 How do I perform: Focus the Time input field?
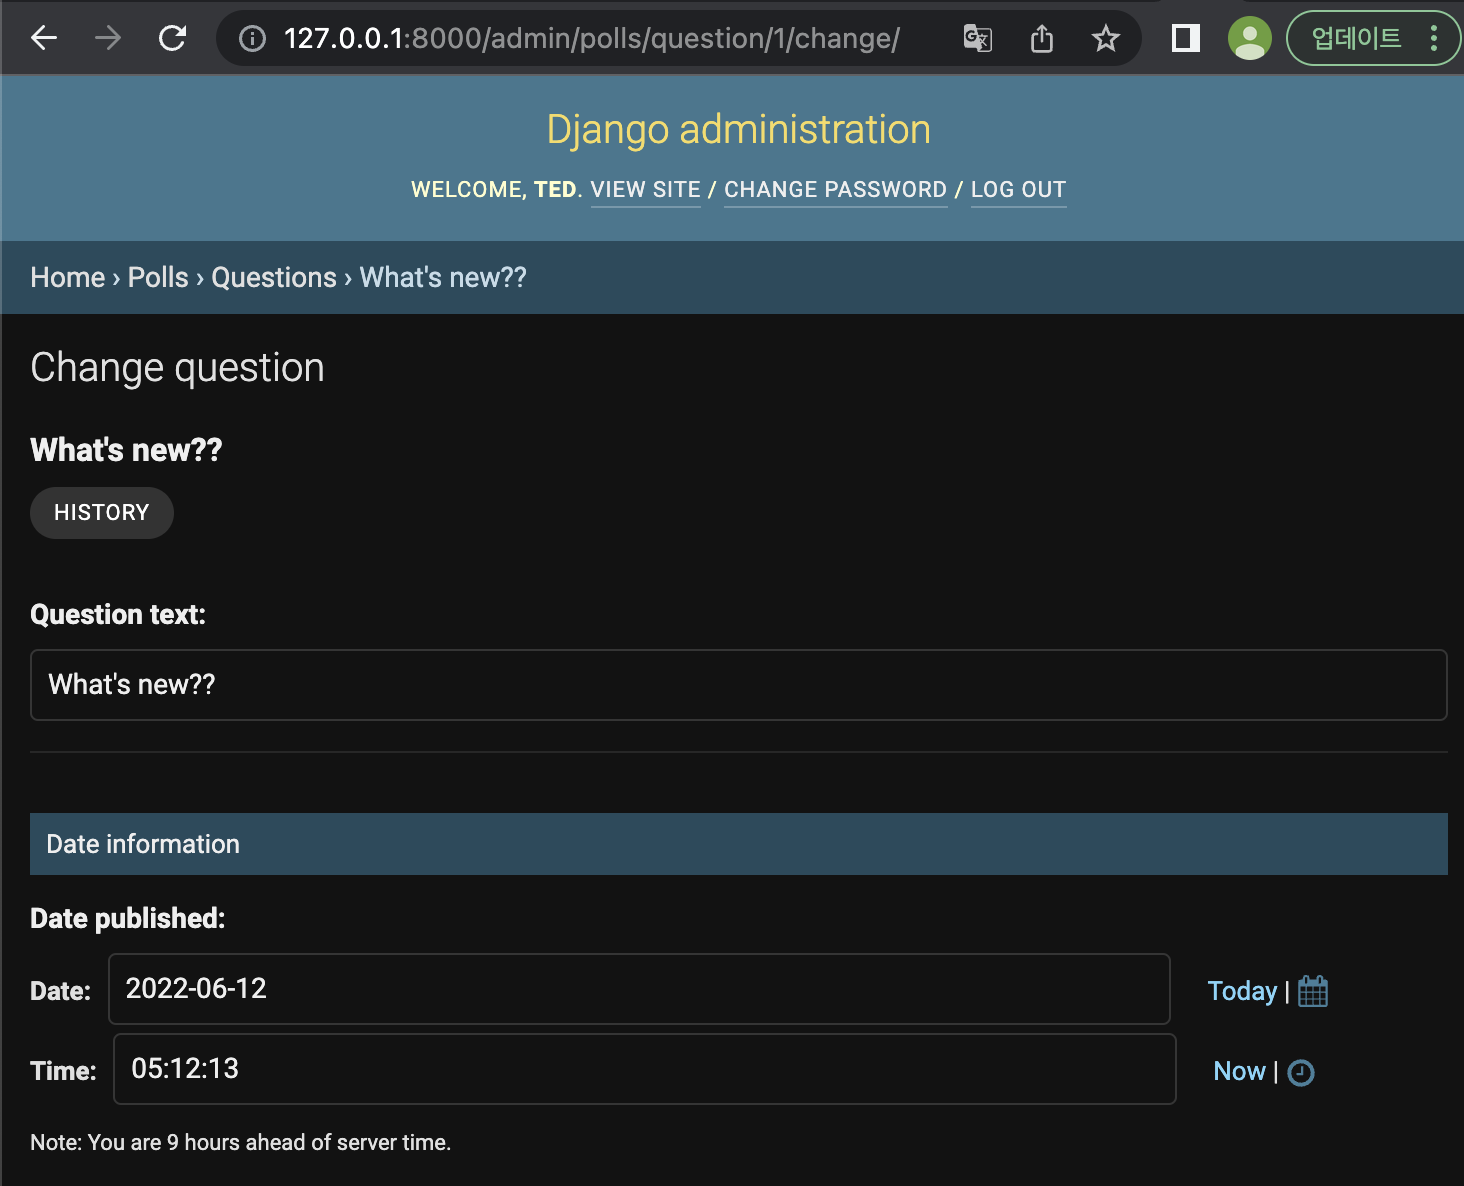click(645, 1069)
